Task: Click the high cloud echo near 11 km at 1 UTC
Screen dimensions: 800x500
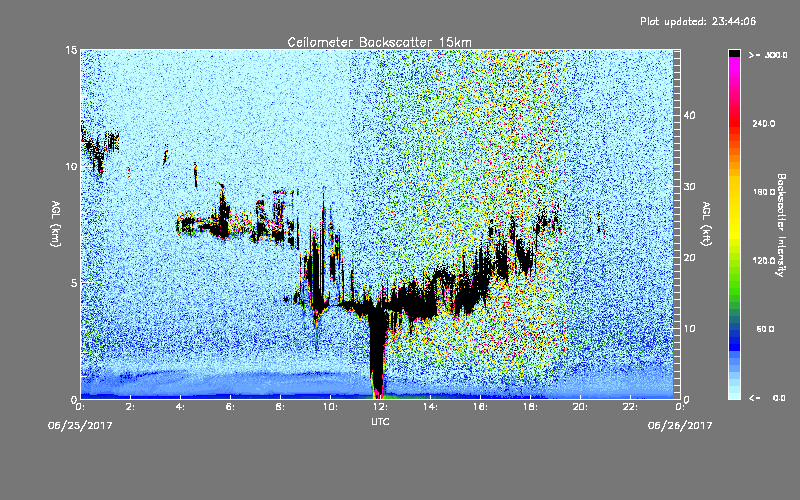Action: [100, 149]
